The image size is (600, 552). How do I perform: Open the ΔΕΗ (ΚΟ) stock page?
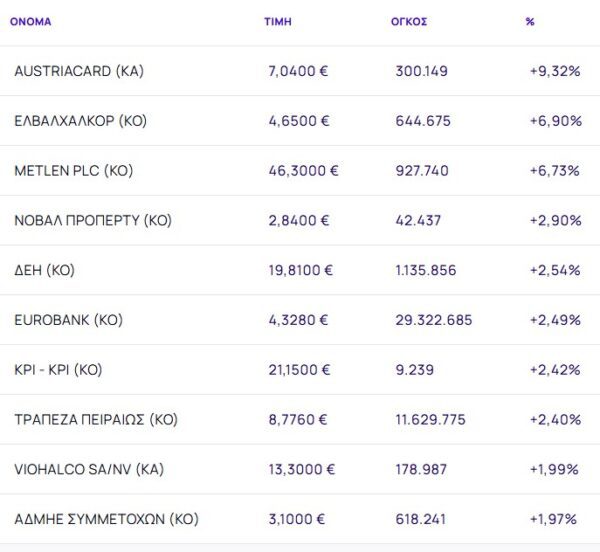click(x=45, y=270)
